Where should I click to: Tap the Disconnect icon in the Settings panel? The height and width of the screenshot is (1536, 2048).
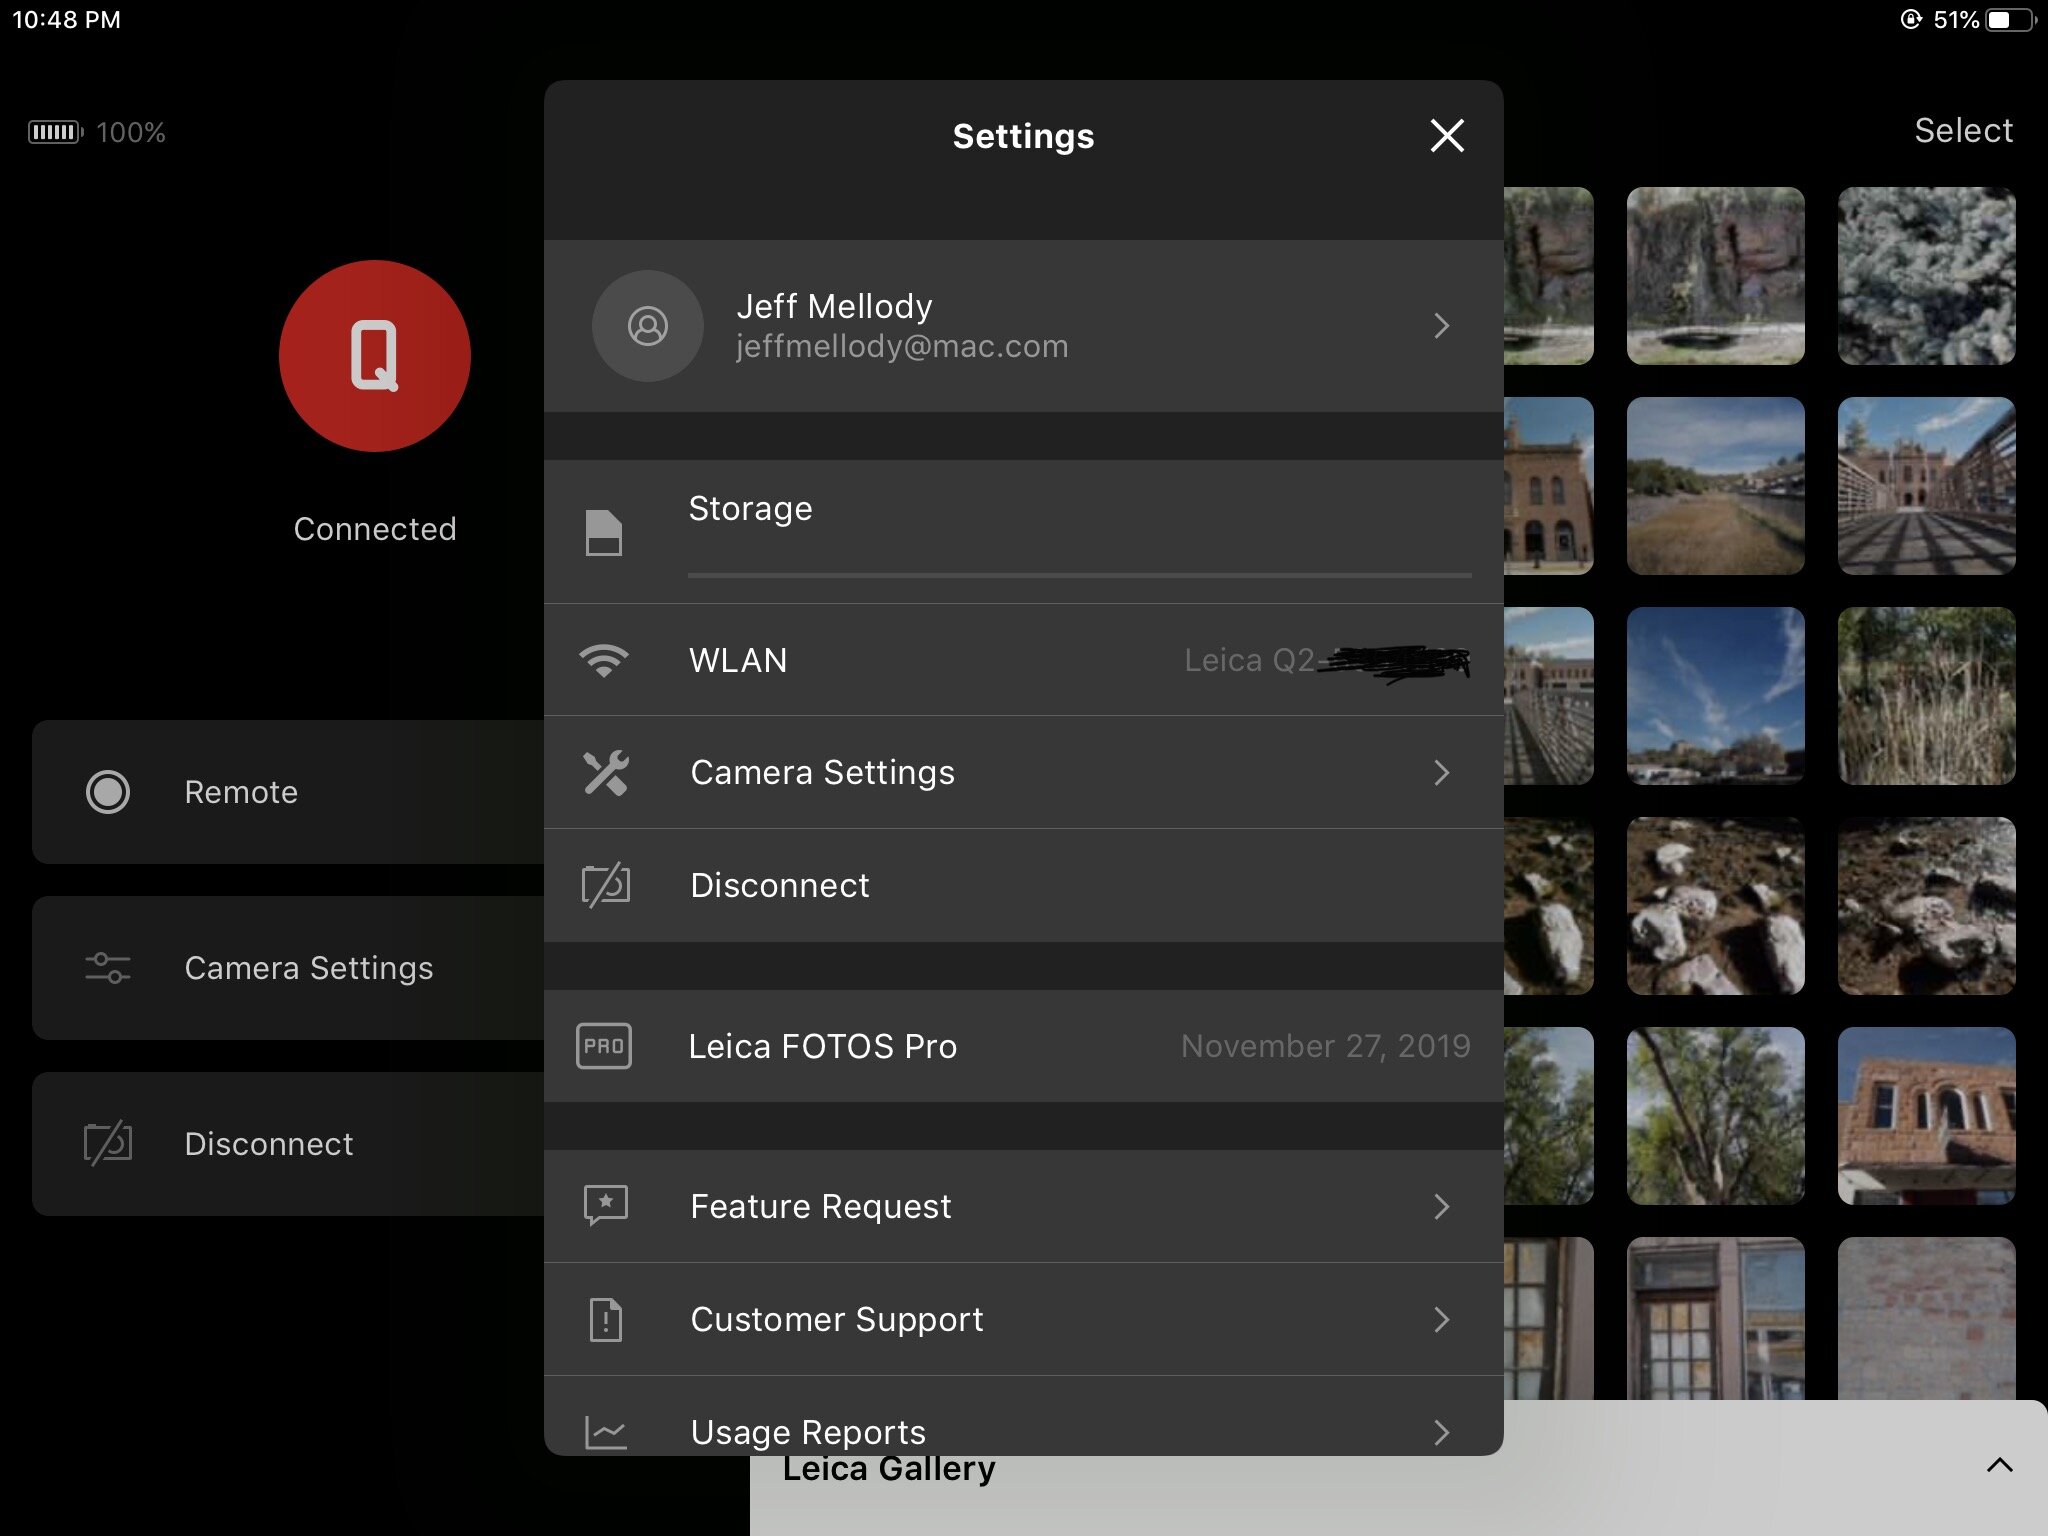click(606, 885)
